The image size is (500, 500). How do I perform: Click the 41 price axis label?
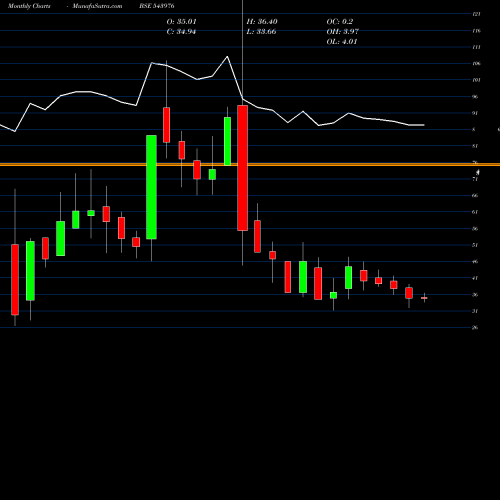coord(475,278)
